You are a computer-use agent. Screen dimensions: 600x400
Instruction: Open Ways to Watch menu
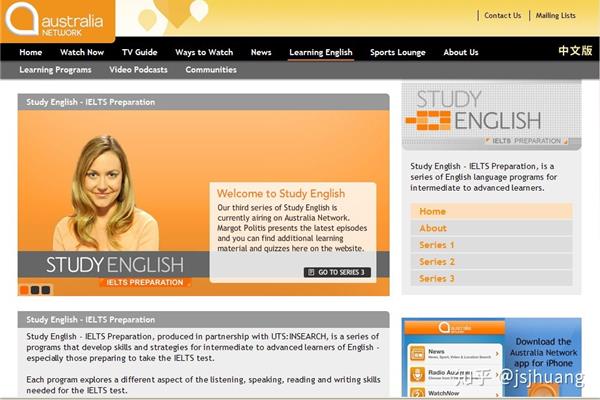click(204, 52)
